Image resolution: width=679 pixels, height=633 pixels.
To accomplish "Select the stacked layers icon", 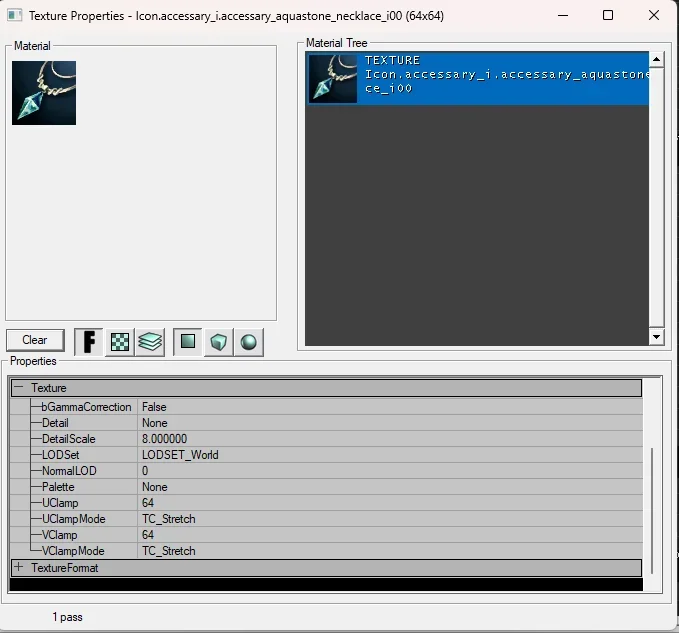I will [150, 342].
